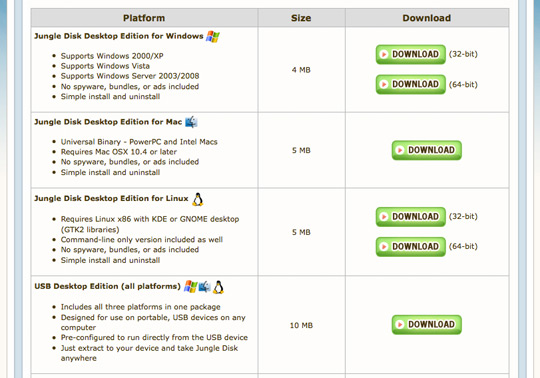540x378 pixels.
Task: Click 'Requires Linux x86 with KDE or GNOME' bullet
Action: tap(150, 224)
